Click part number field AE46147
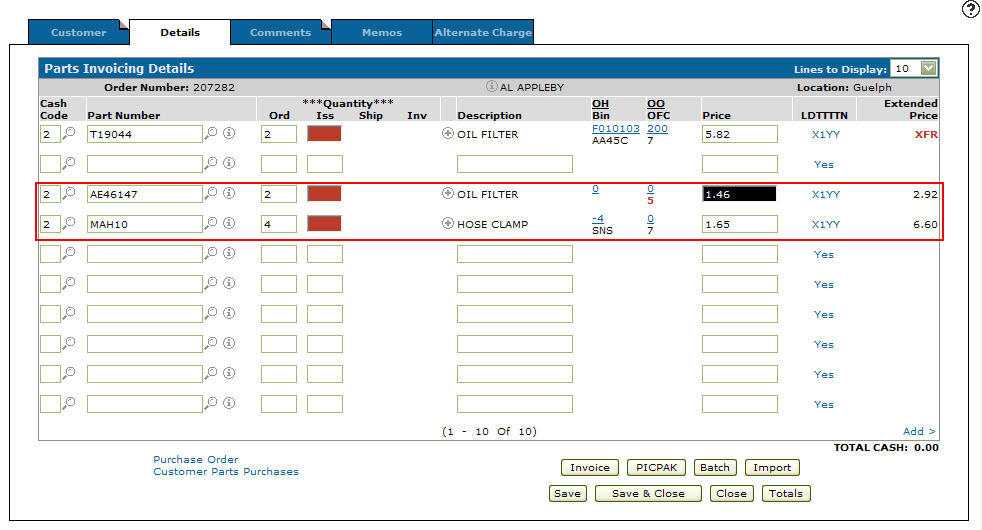Image resolution: width=982 pixels, height=530 pixels. 145,194
